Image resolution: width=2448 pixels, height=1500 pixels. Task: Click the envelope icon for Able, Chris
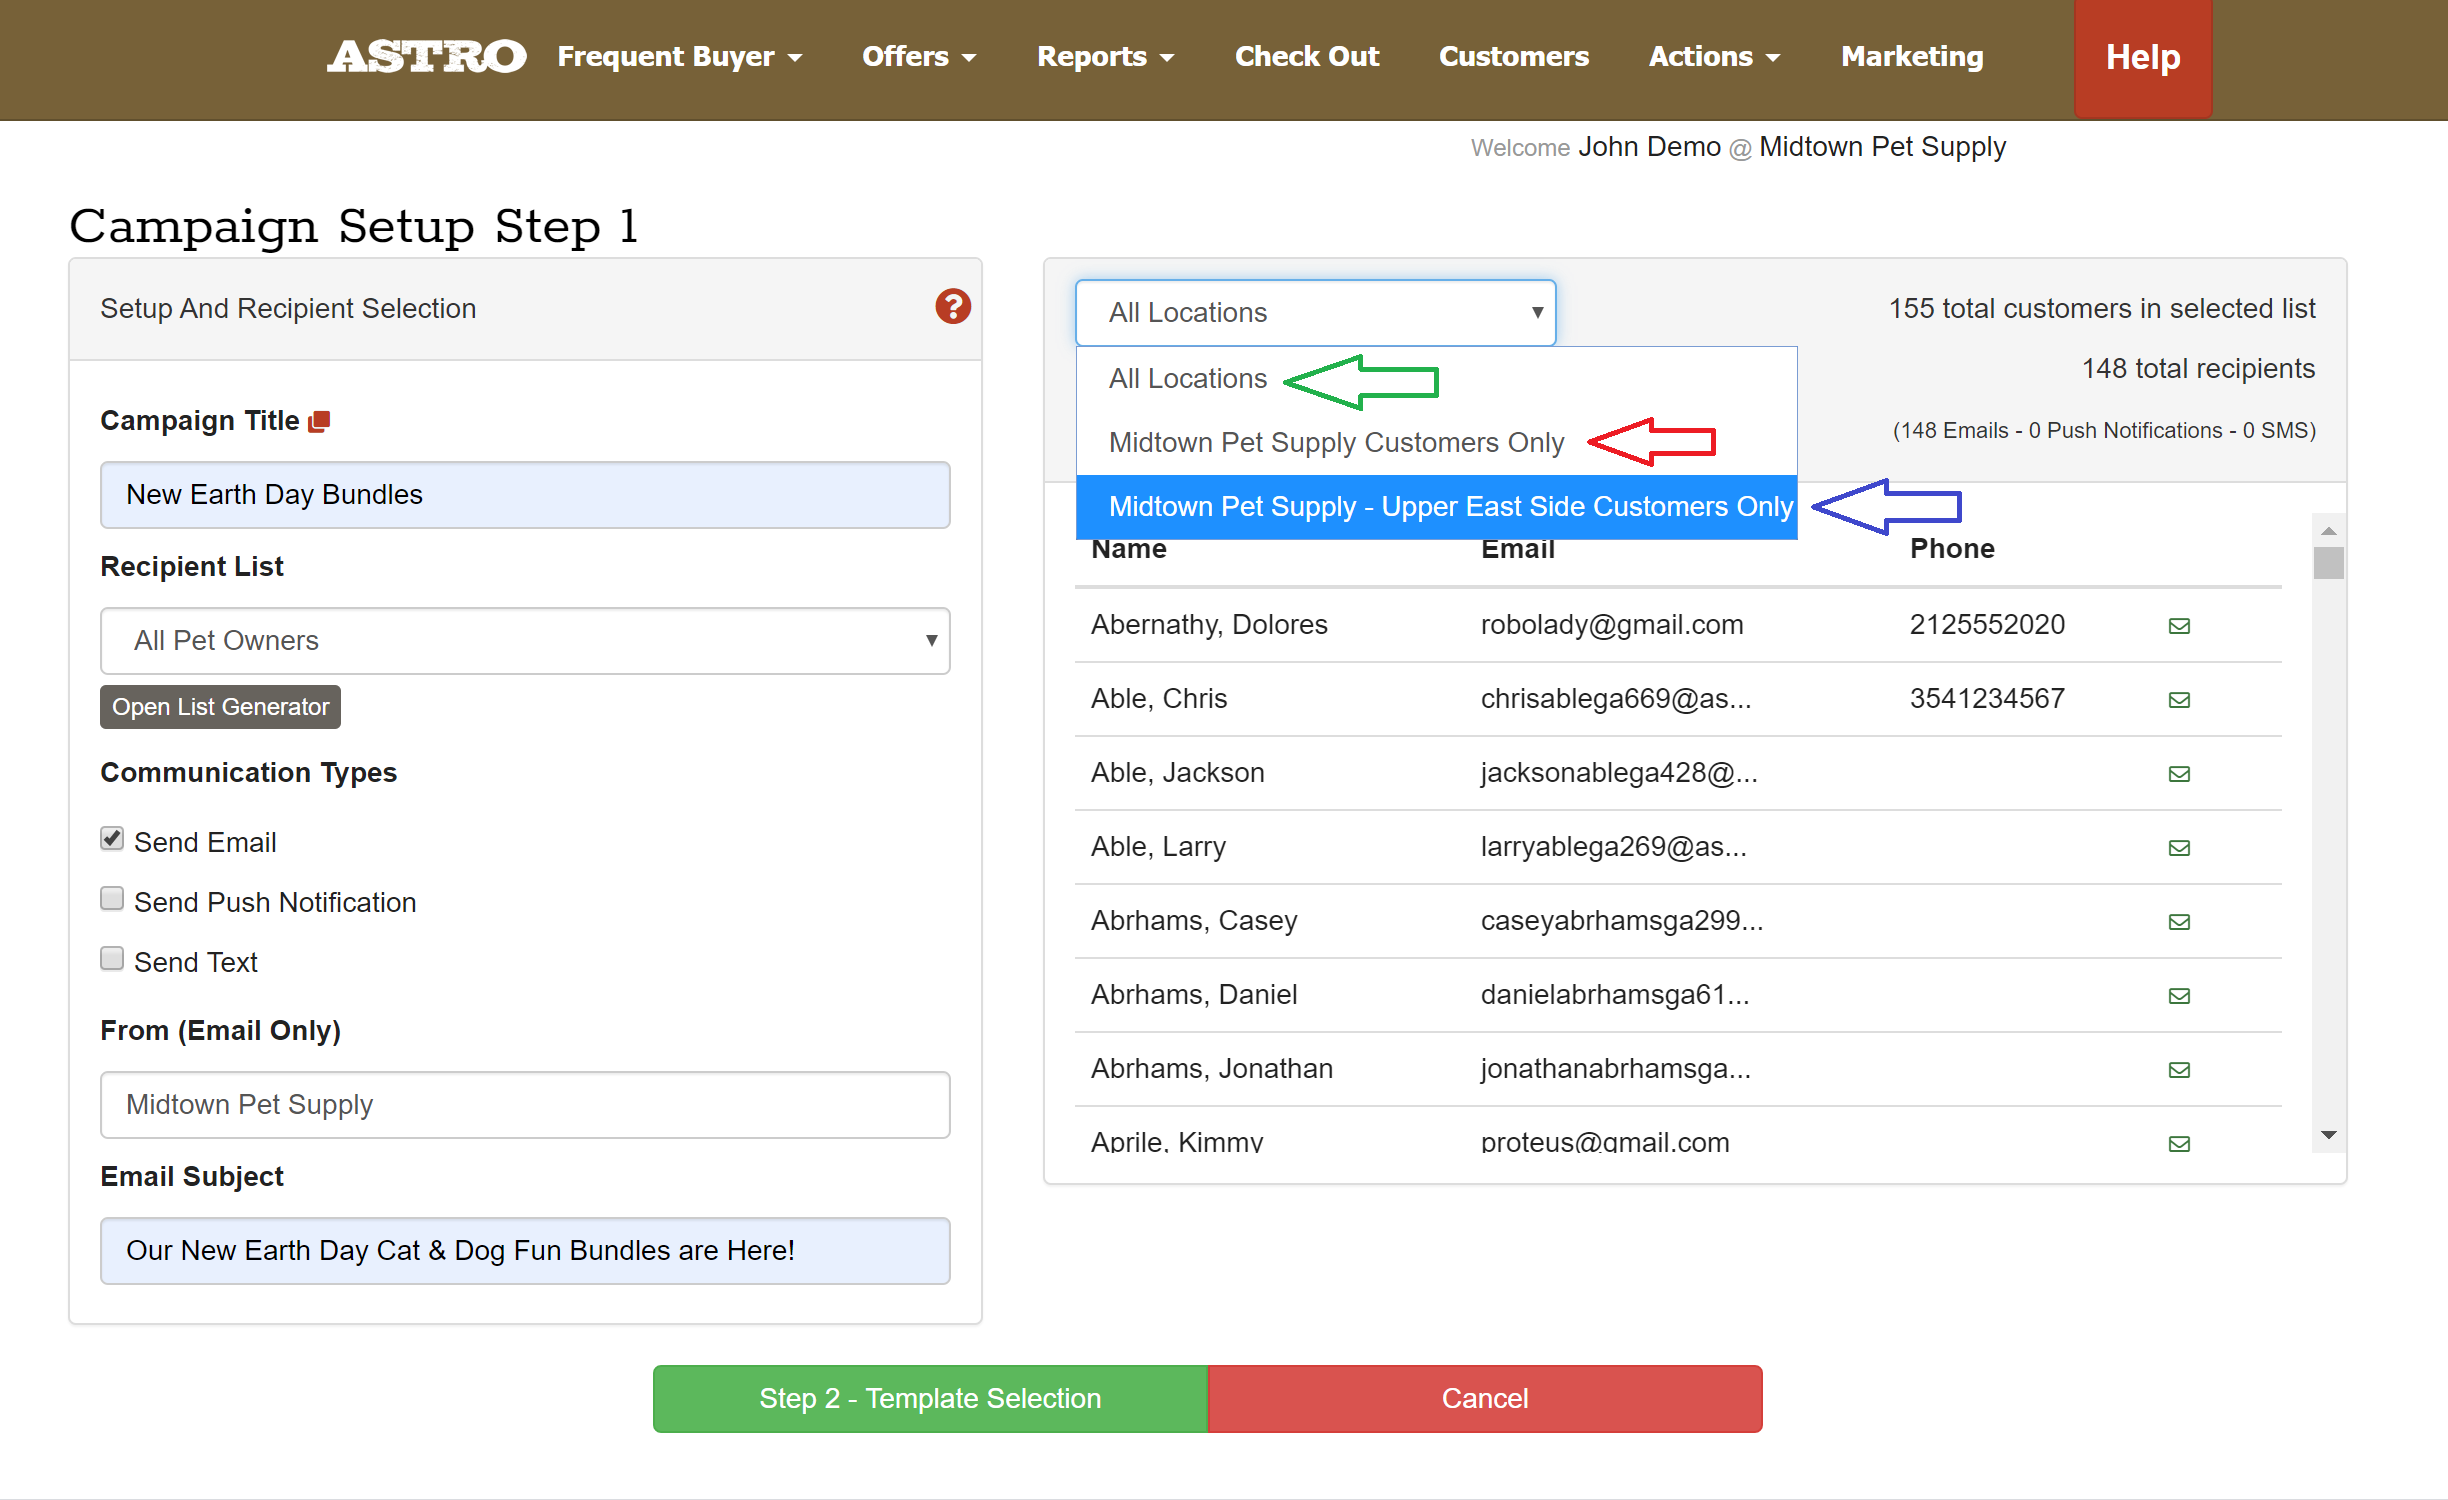click(x=2179, y=700)
